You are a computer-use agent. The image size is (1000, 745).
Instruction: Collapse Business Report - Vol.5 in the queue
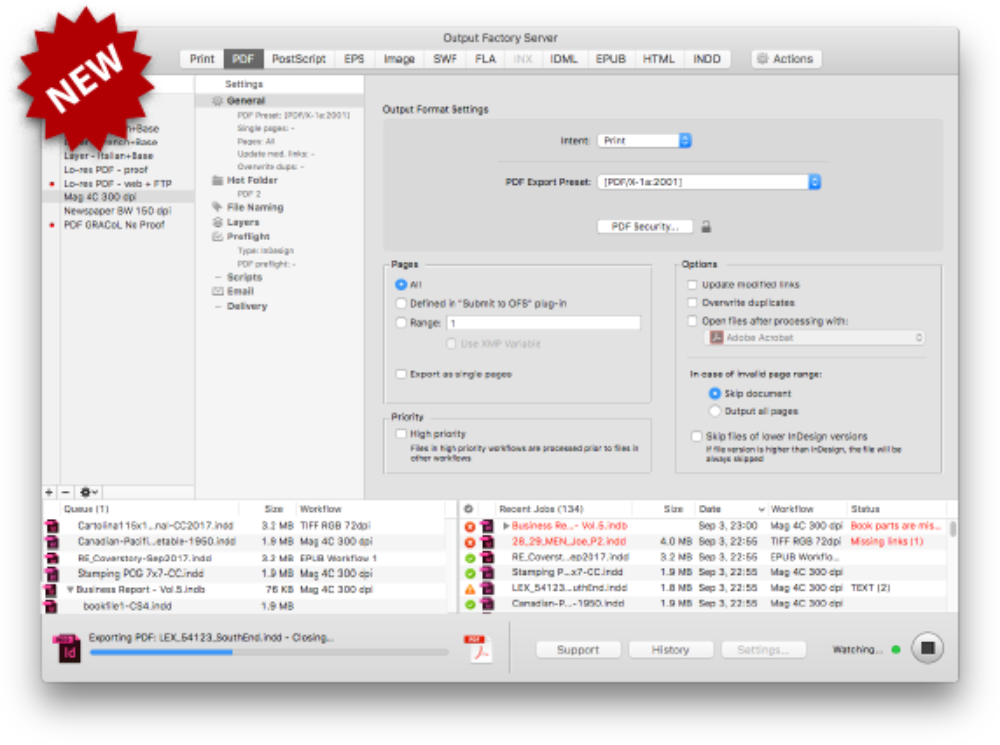click(x=69, y=590)
